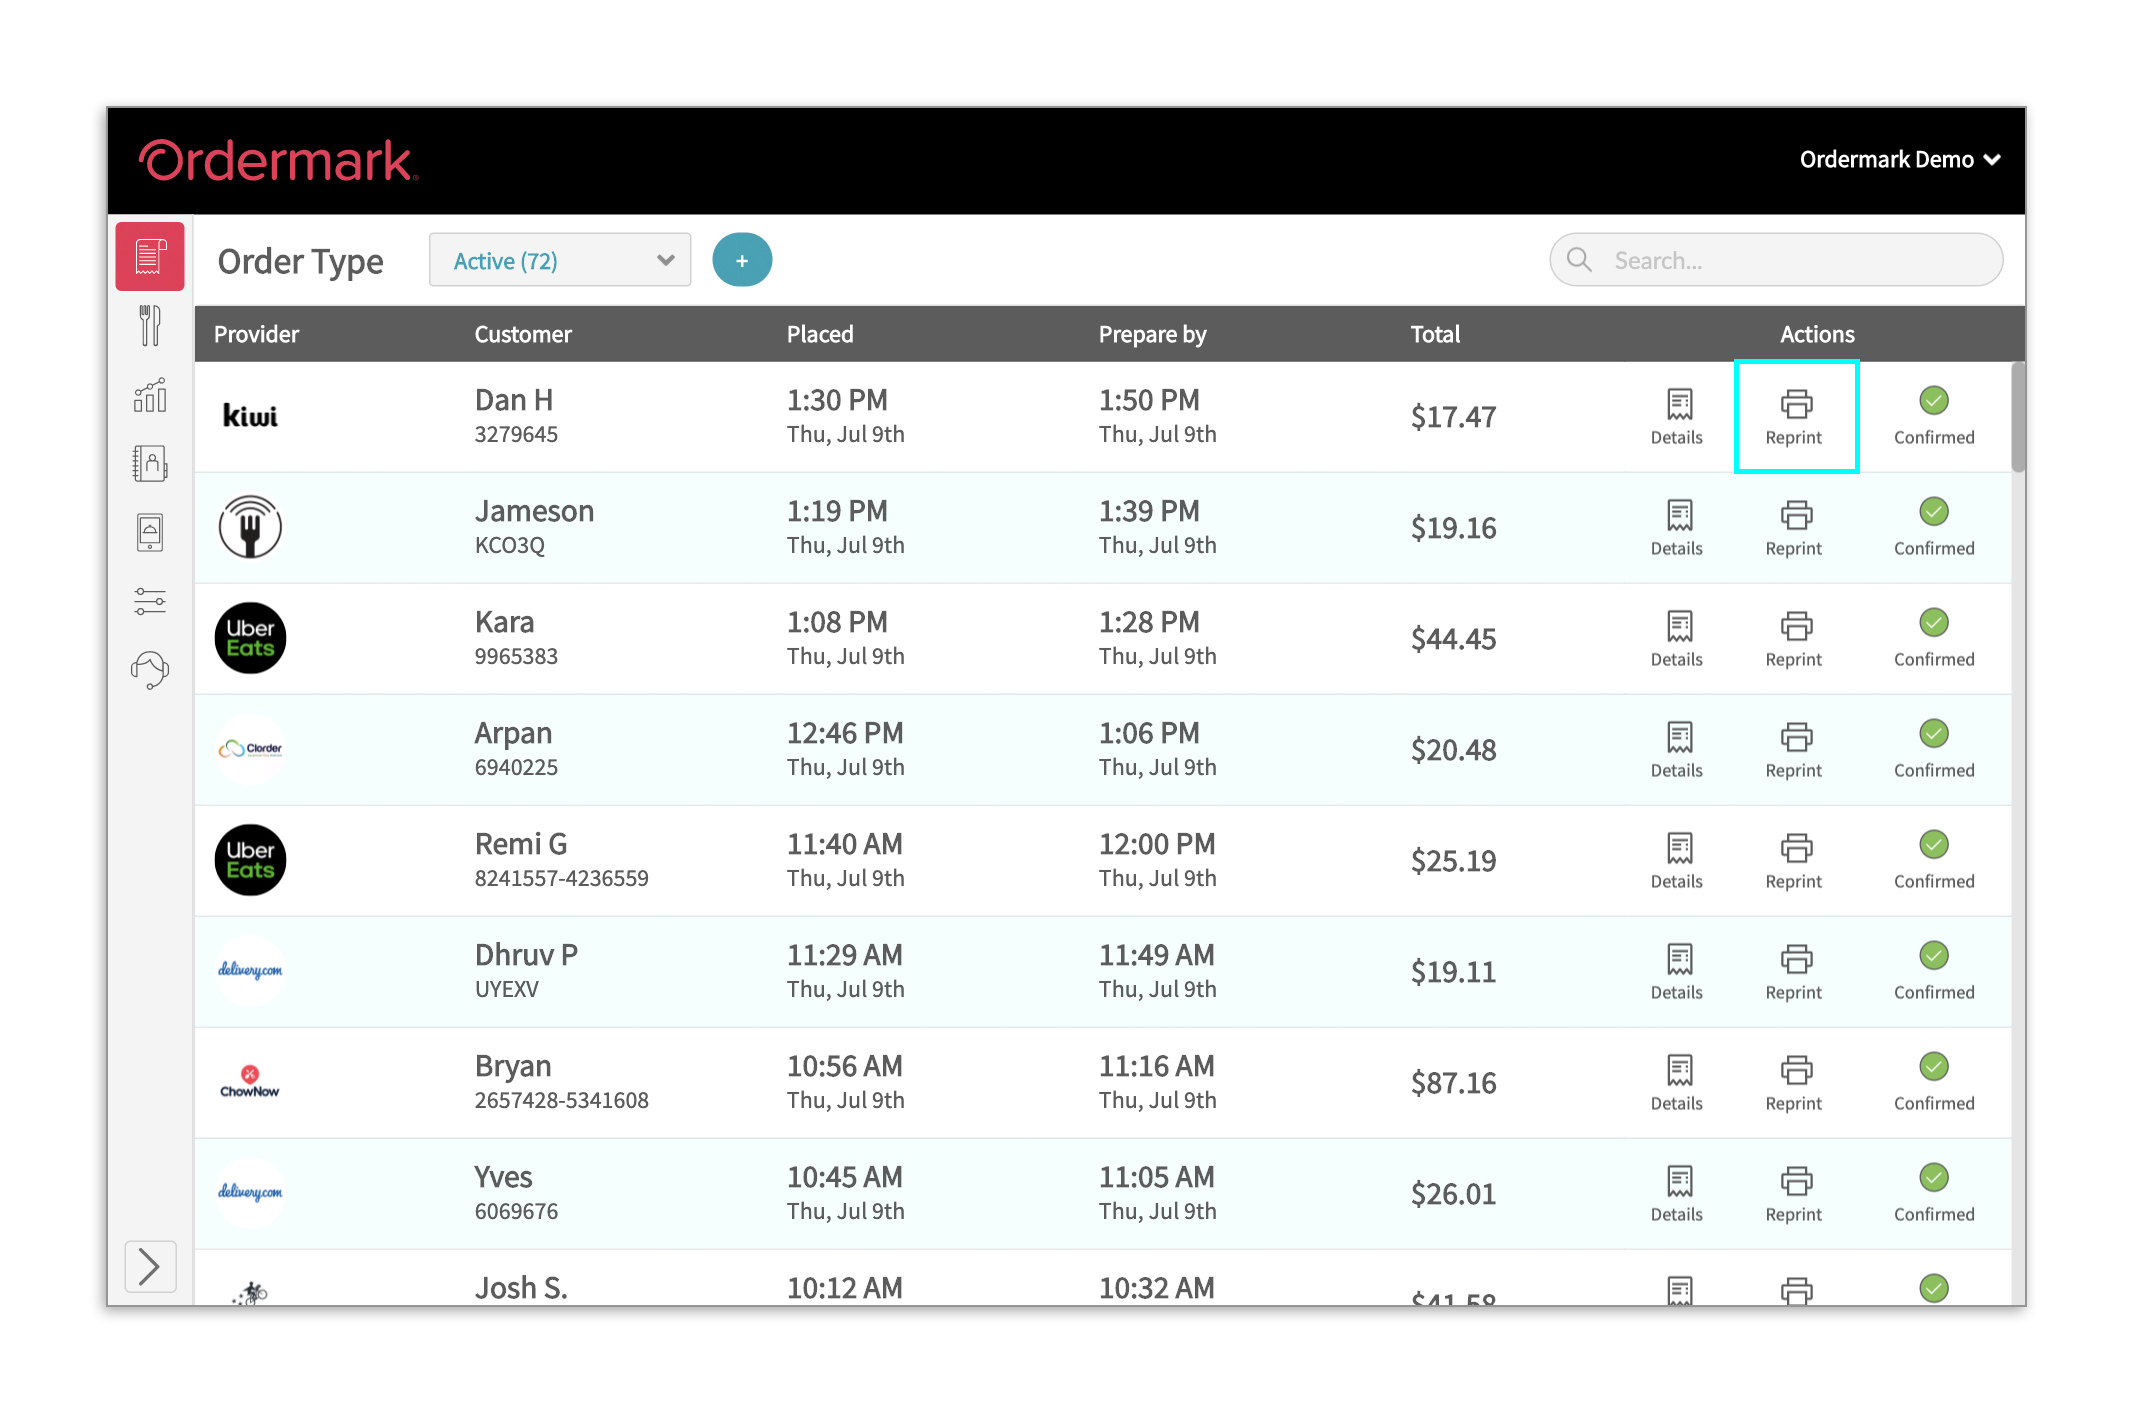Focus the Search orders field
Image resolution: width=2133 pixels, height=1413 pixels.
click(x=1776, y=260)
